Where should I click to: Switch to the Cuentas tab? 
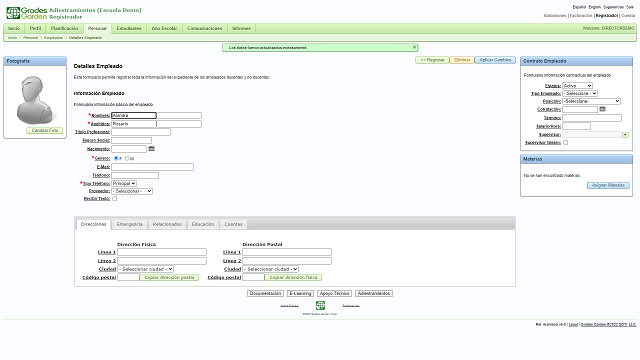click(233, 224)
